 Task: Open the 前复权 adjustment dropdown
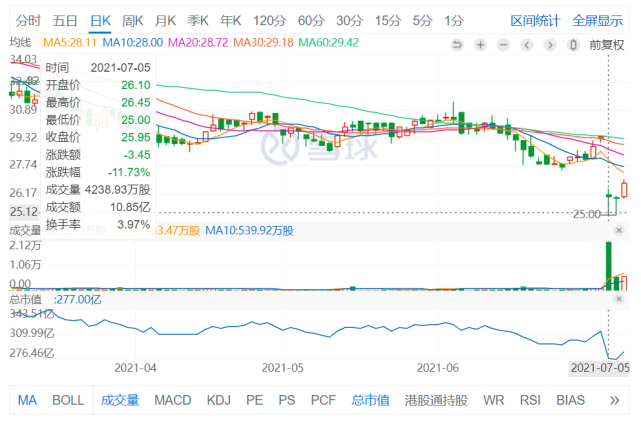tap(607, 45)
